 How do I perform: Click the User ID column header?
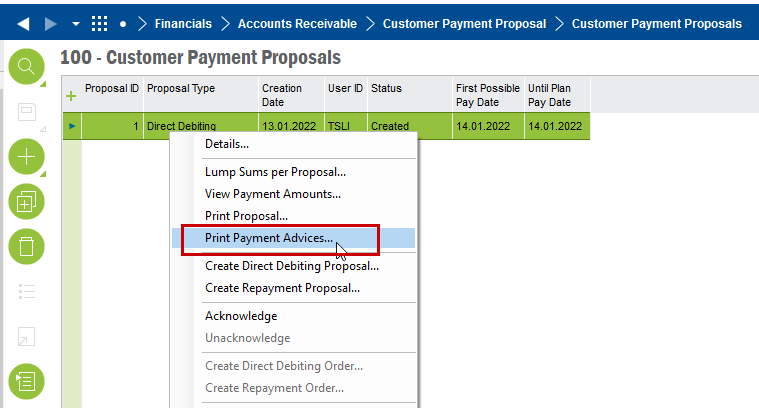point(346,95)
